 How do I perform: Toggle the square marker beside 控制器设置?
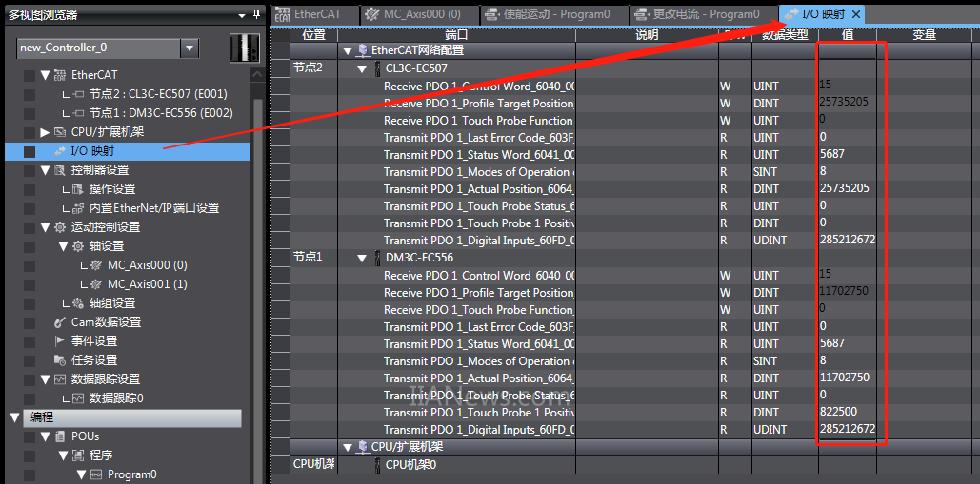[x=28, y=170]
